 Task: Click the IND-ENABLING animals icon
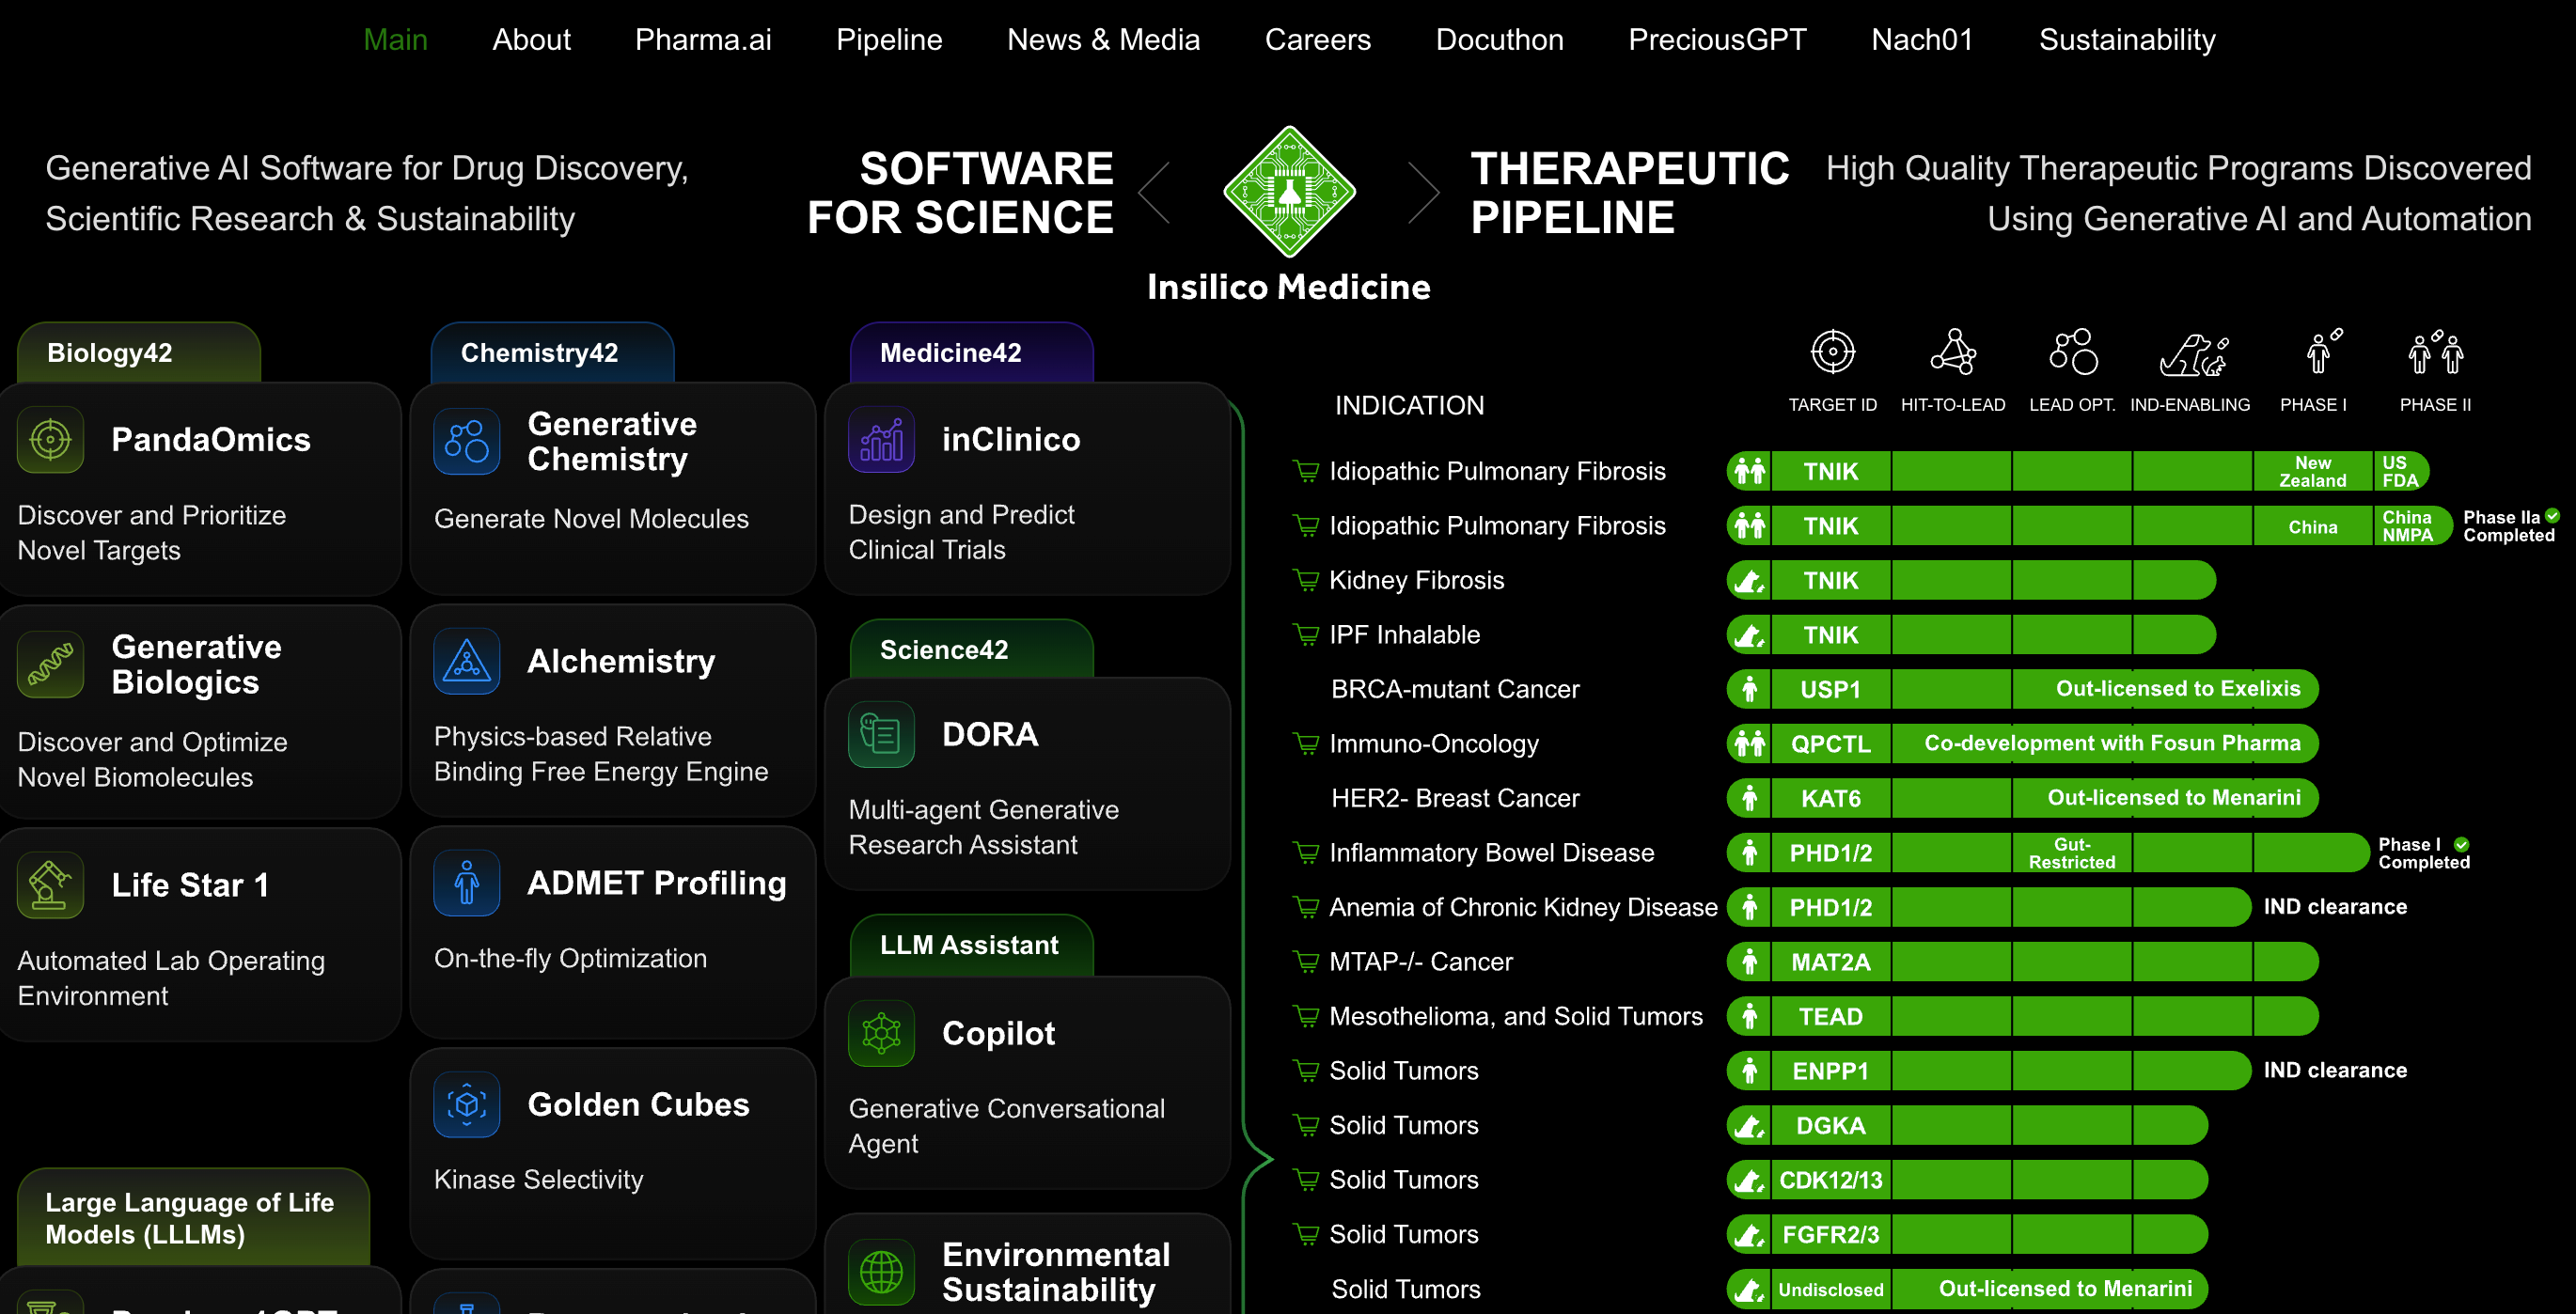point(2192,355)
